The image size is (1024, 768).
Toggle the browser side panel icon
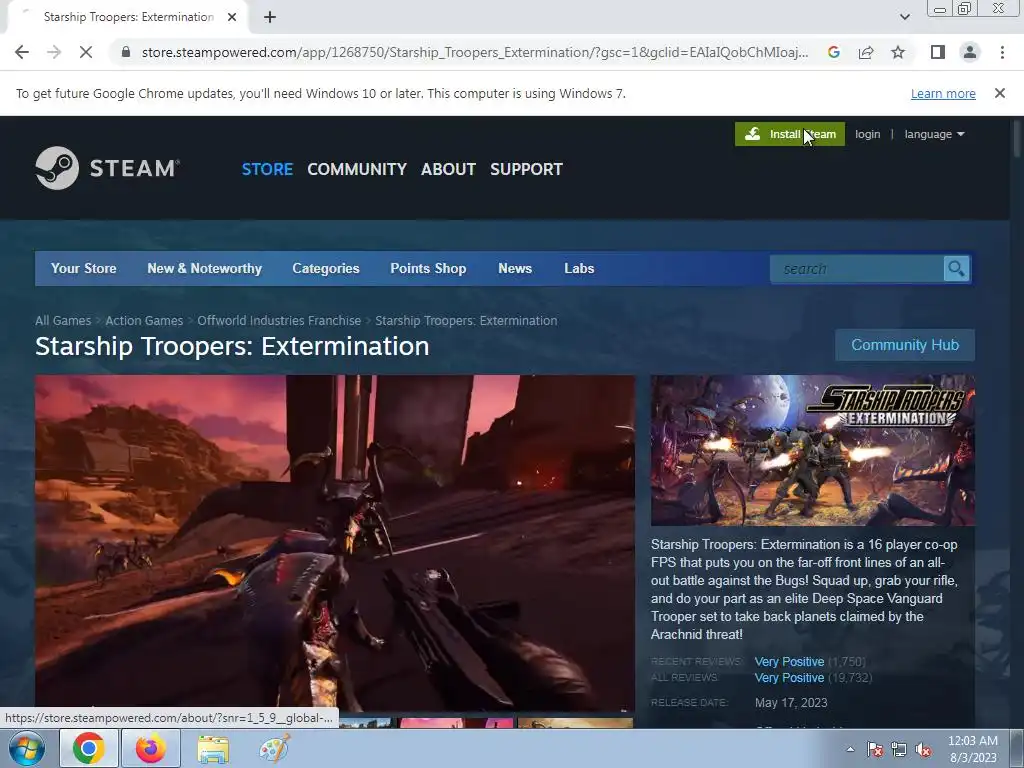(x=938, y=52)
